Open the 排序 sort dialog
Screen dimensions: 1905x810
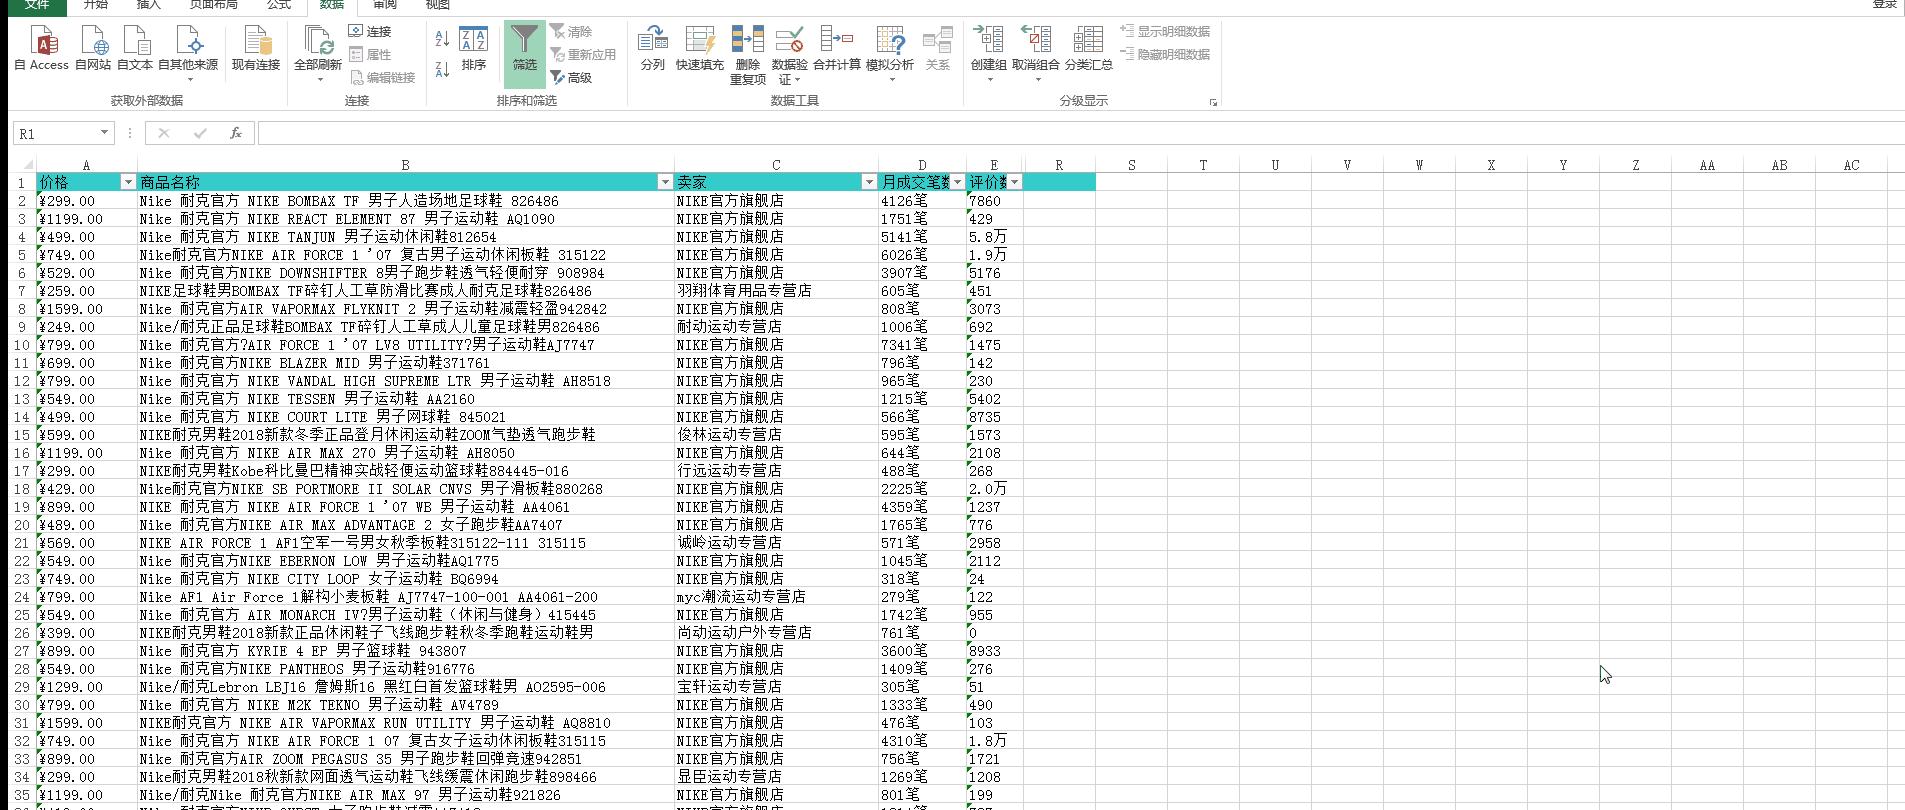pyautogui.click(x=473, y=49)
